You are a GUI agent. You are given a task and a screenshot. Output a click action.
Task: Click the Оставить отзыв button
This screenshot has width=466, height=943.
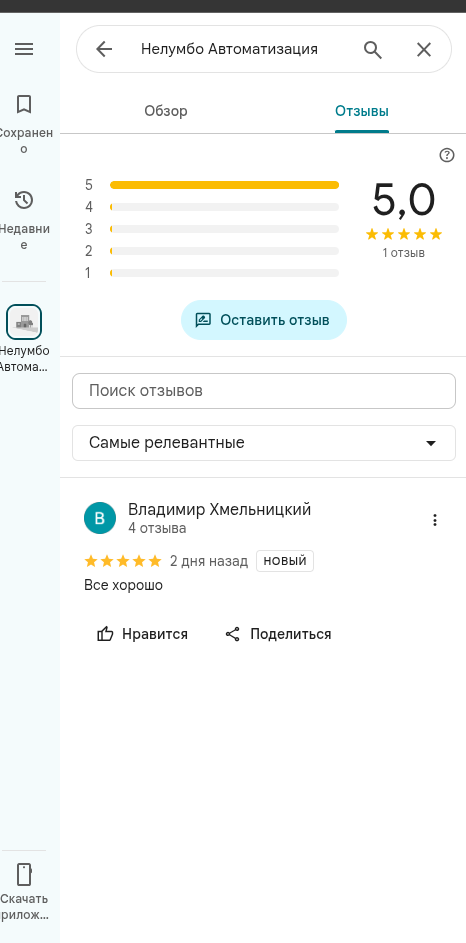[x=264, y=320]
